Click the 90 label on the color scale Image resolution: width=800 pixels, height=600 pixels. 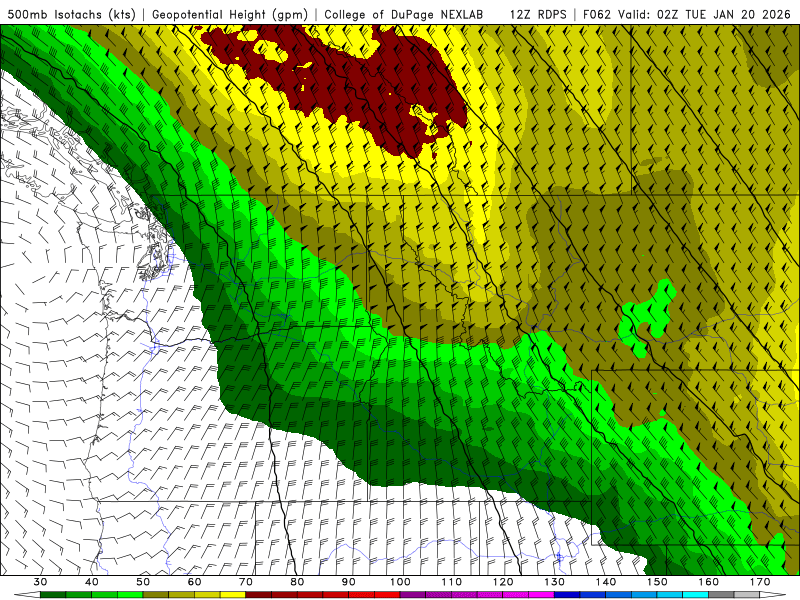(349, 582)
